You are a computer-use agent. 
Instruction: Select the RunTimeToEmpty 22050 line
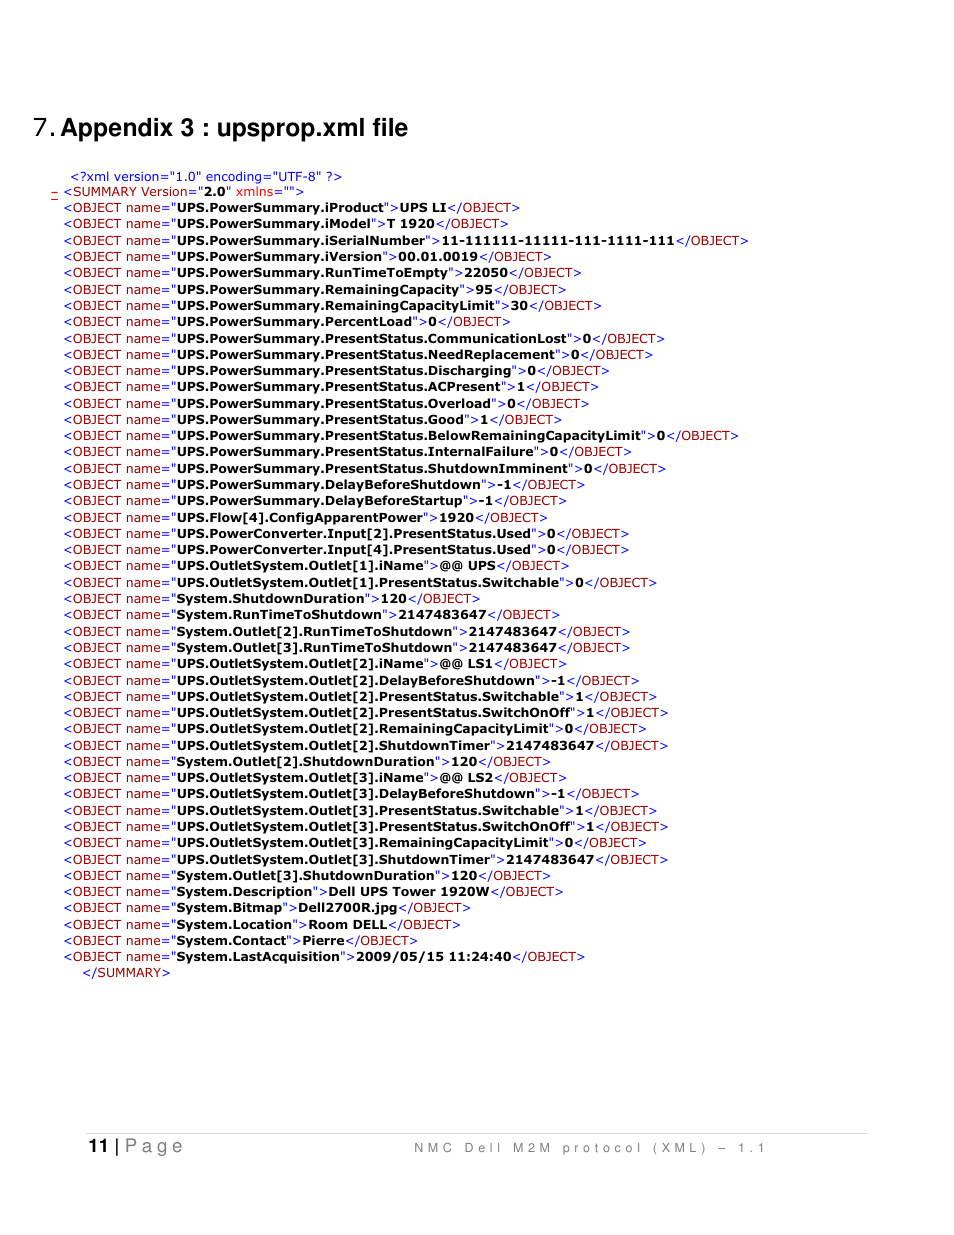[323, 273]
